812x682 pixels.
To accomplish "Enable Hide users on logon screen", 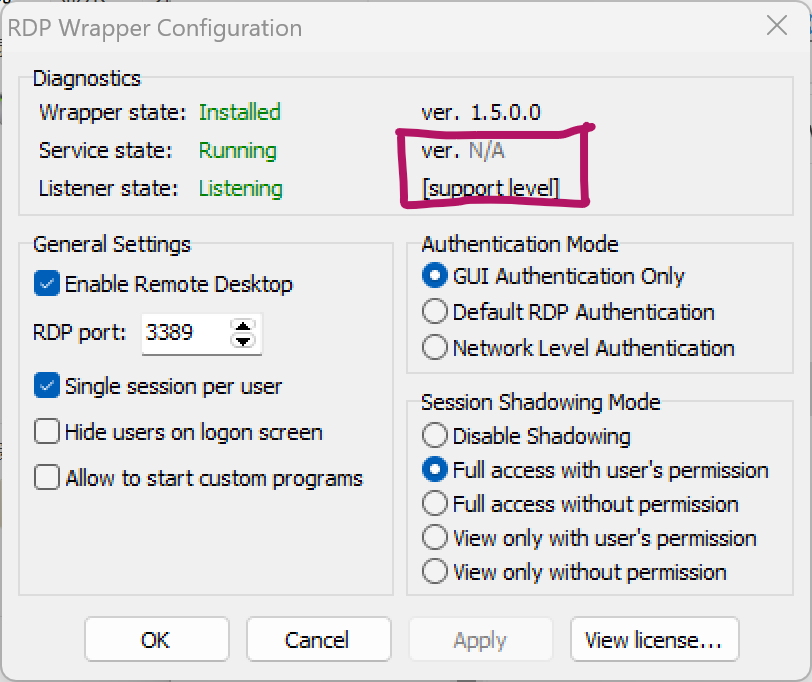I will click(x=47, y=432).
